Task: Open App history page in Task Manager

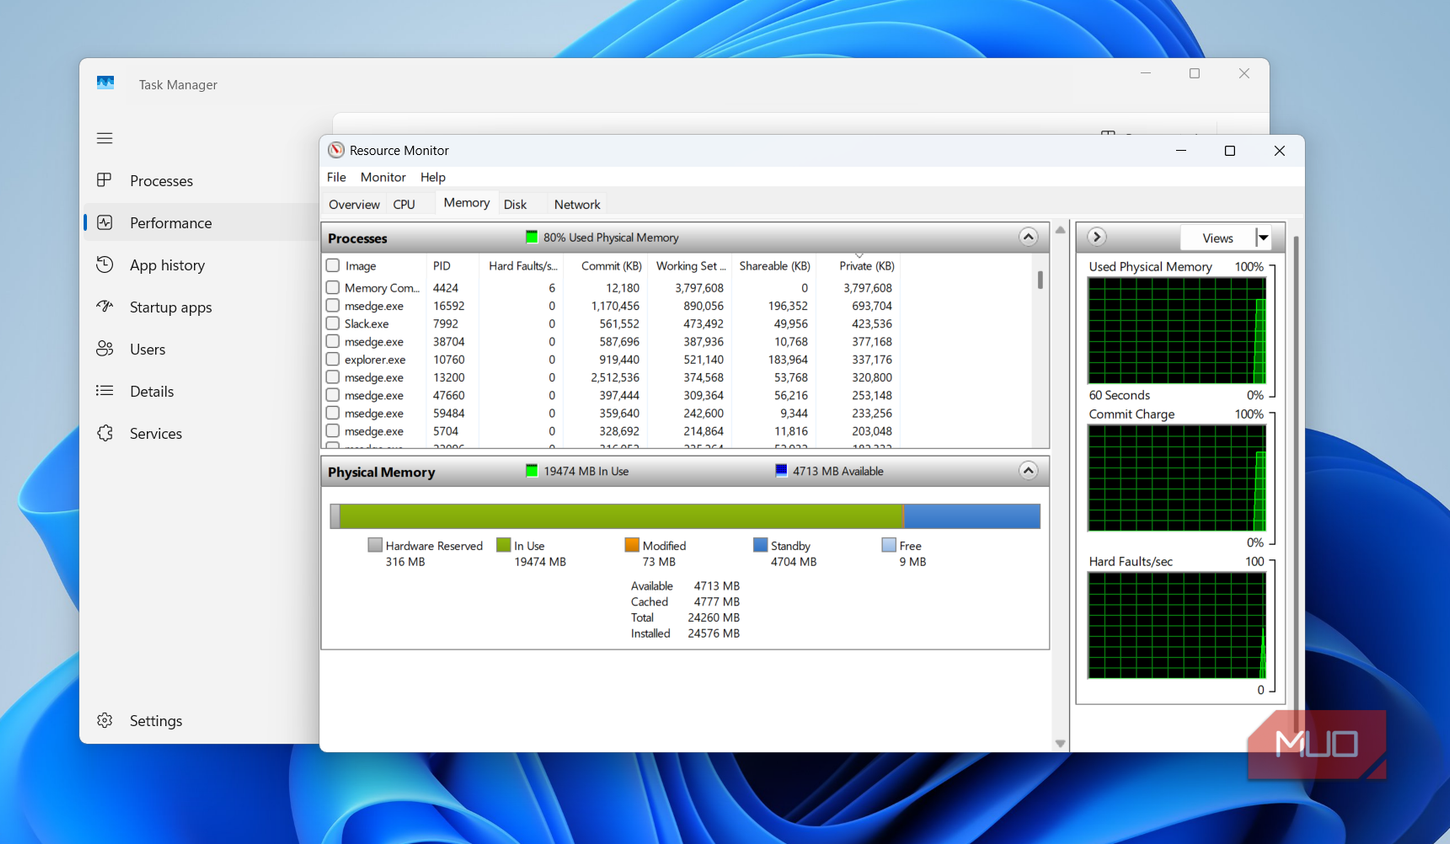Action: click(x=167, y=265)
